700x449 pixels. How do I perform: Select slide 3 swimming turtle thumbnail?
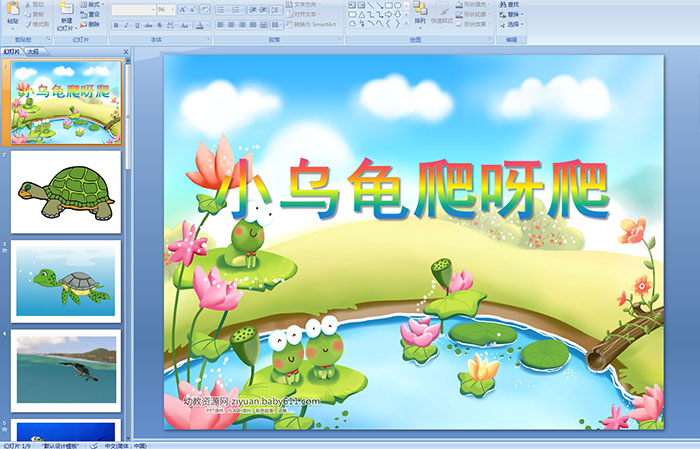tap(66, 281)
